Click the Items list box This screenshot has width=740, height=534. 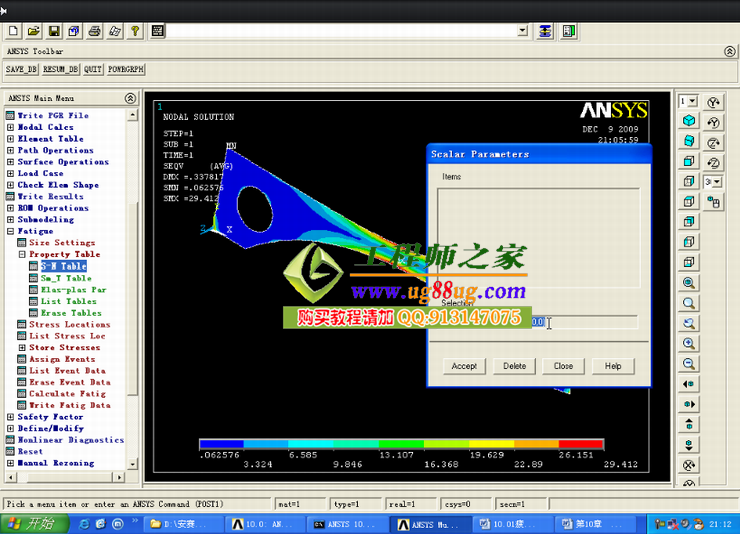click(x=538, y=238)
